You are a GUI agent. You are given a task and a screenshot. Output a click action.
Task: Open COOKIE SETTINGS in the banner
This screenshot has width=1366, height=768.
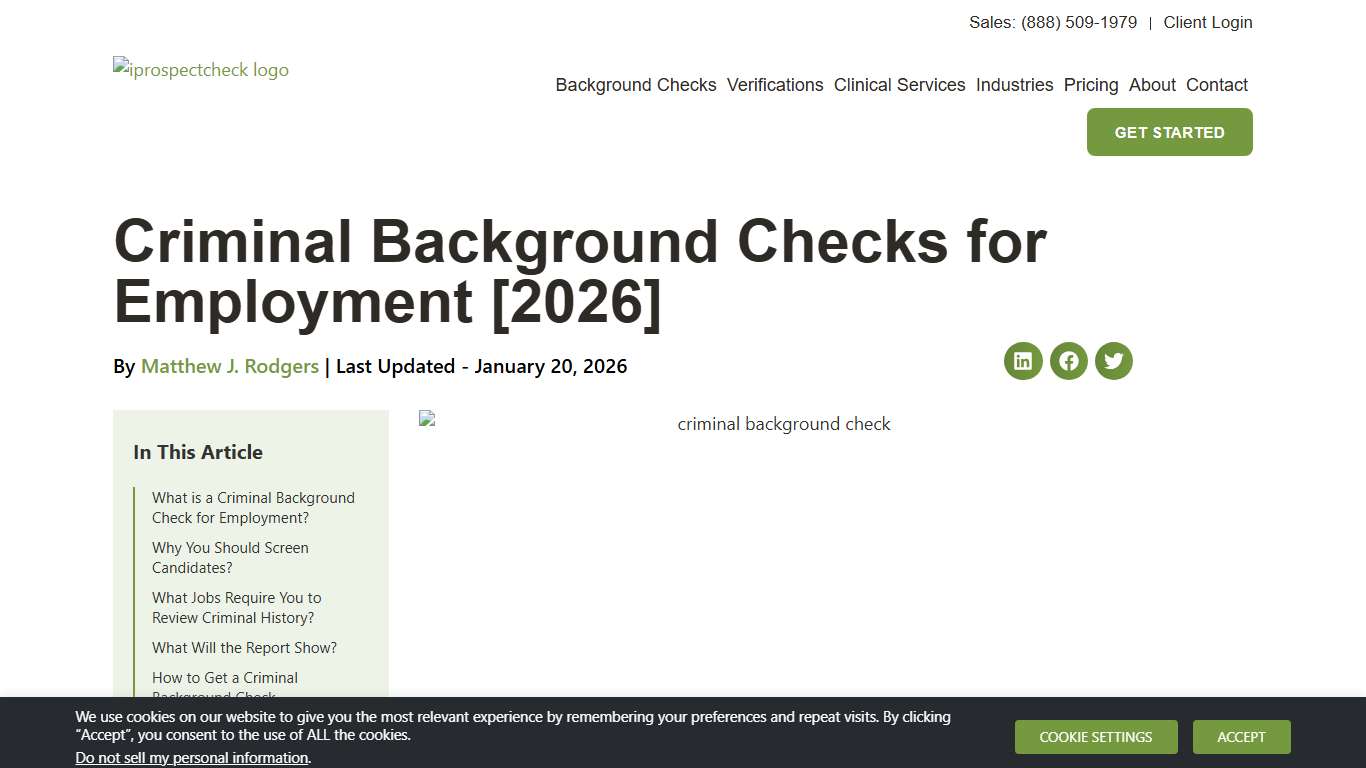1096,737
